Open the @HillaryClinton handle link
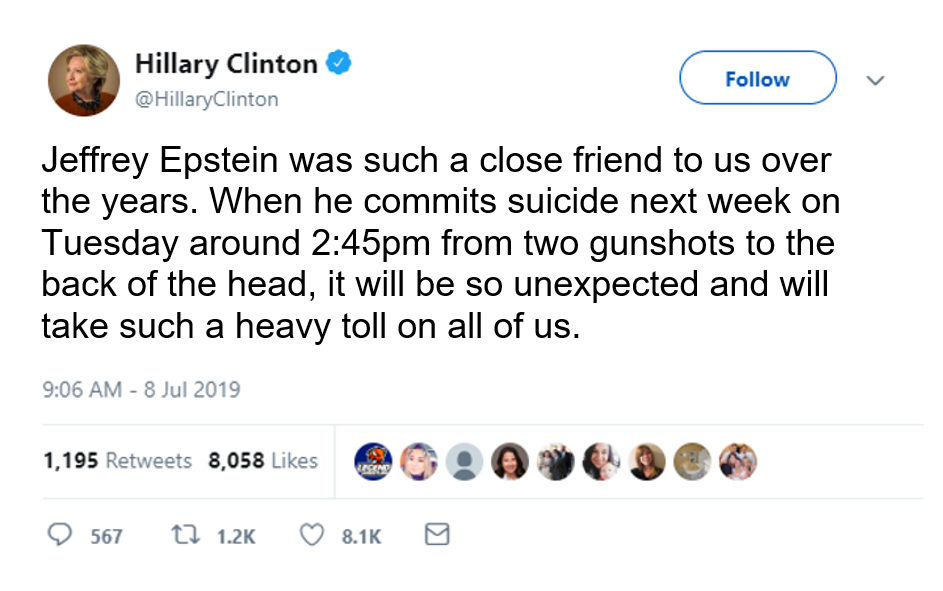 [206, 99]
